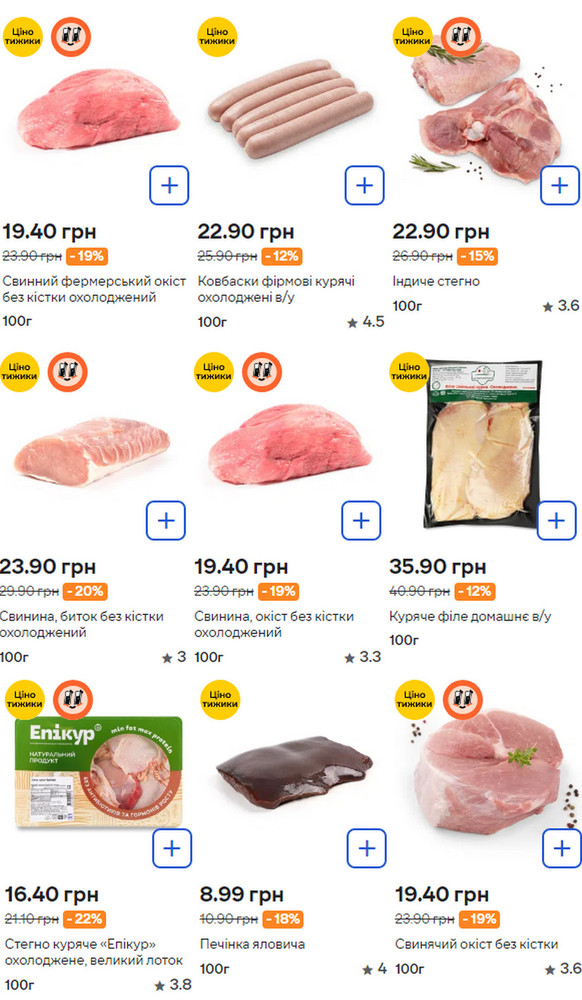582x1000 pixels.
Task: Add Індиче стегно to cart
Action: (560, 186)
